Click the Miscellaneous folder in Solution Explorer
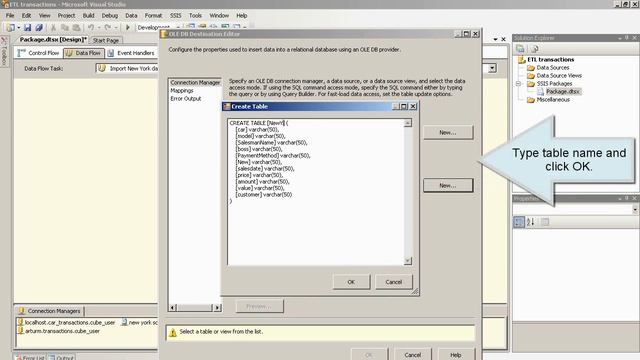 tap(548, 100)
